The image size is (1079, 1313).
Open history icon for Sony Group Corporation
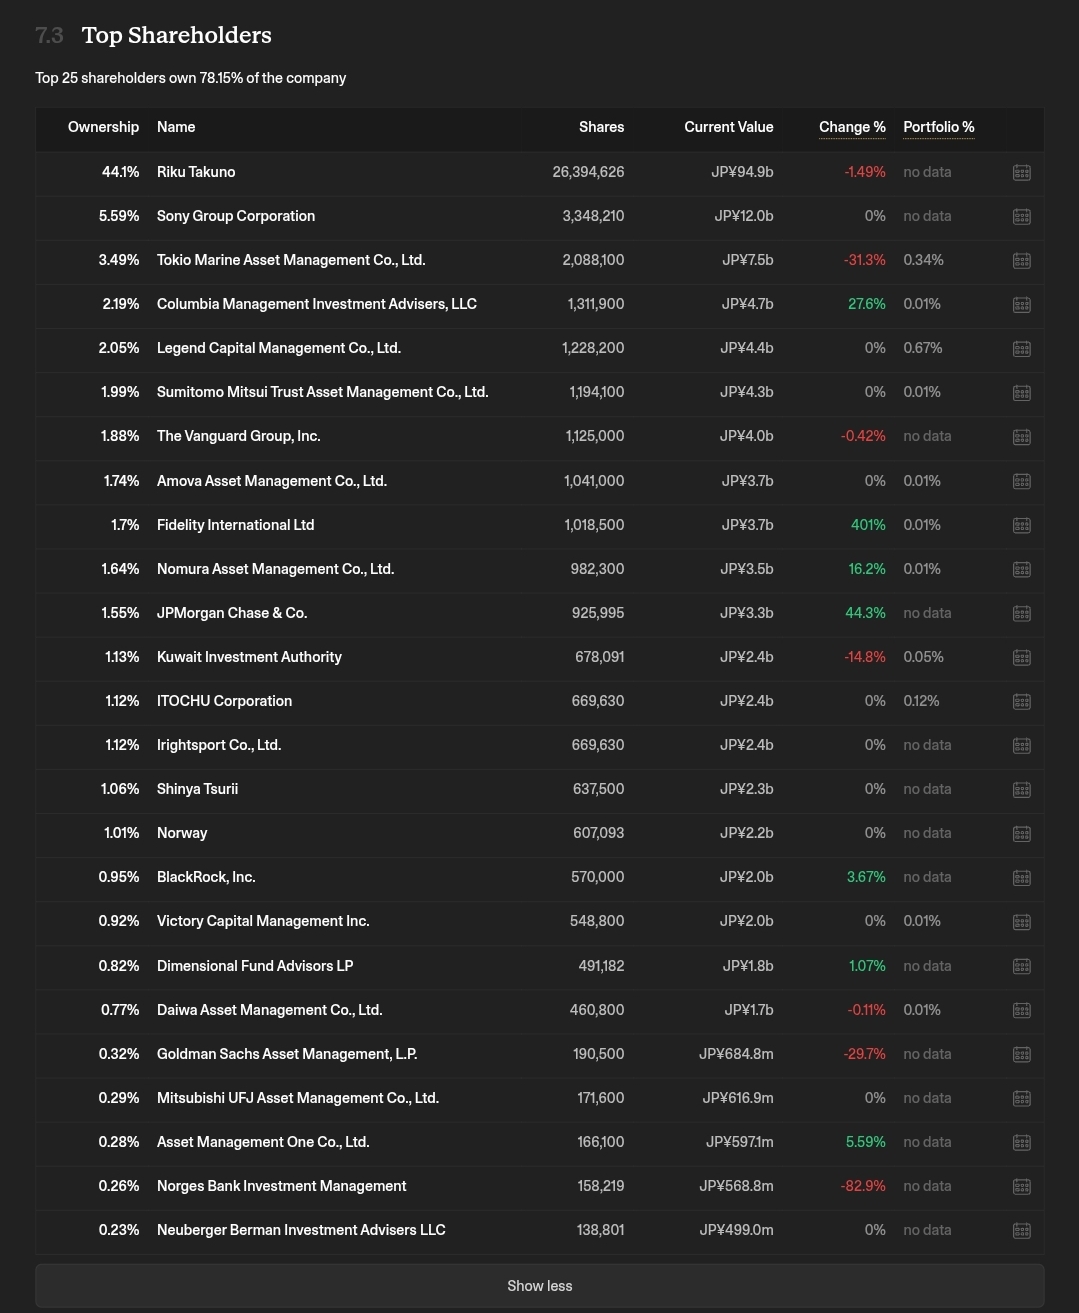pyautogui.click(x=1021, y=216)
